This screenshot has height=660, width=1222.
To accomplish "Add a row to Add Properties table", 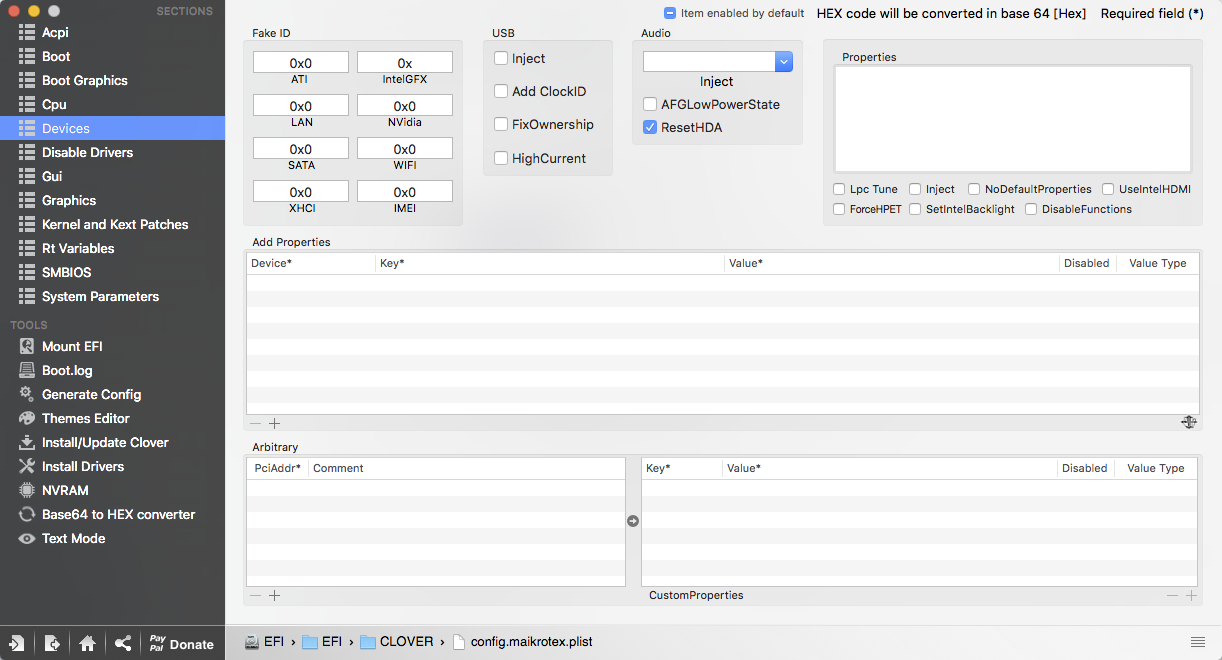I will (274, 423).
